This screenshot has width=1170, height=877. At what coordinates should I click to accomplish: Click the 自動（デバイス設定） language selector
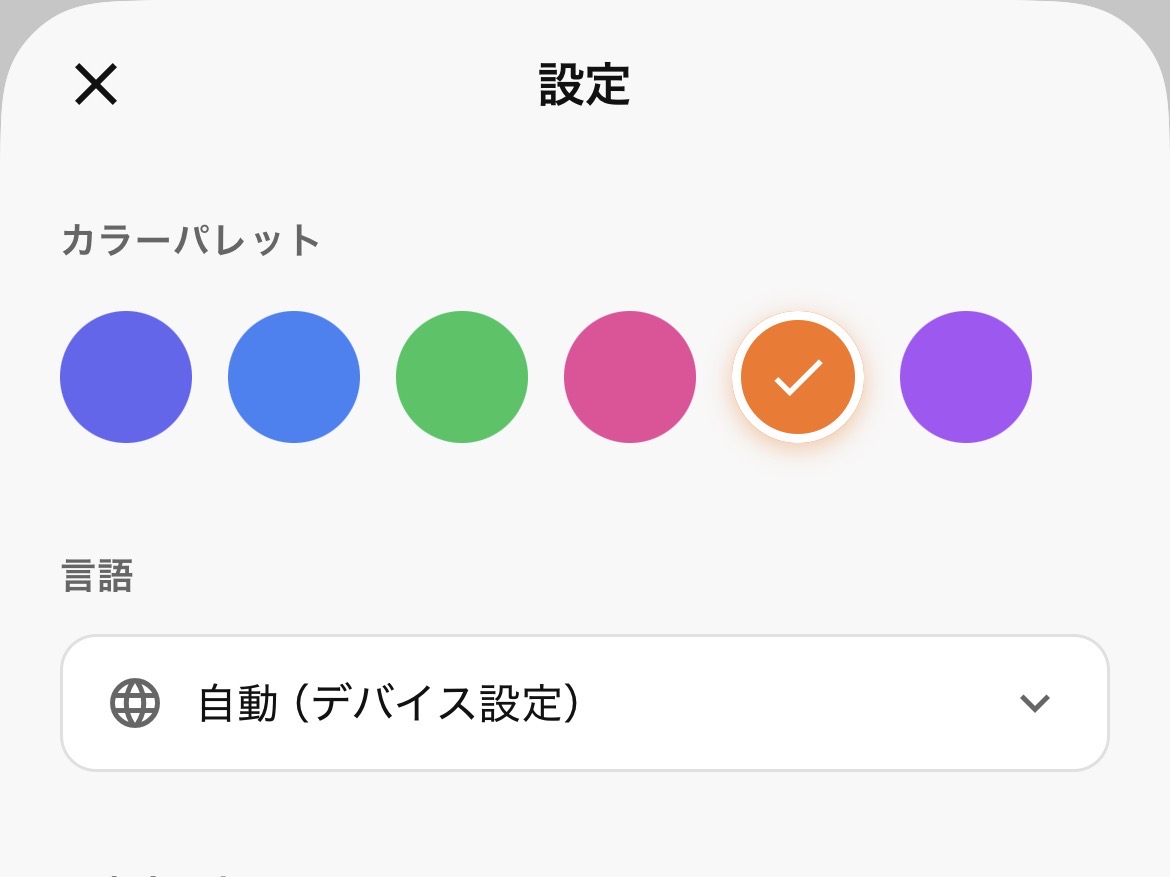pos(585,703)
